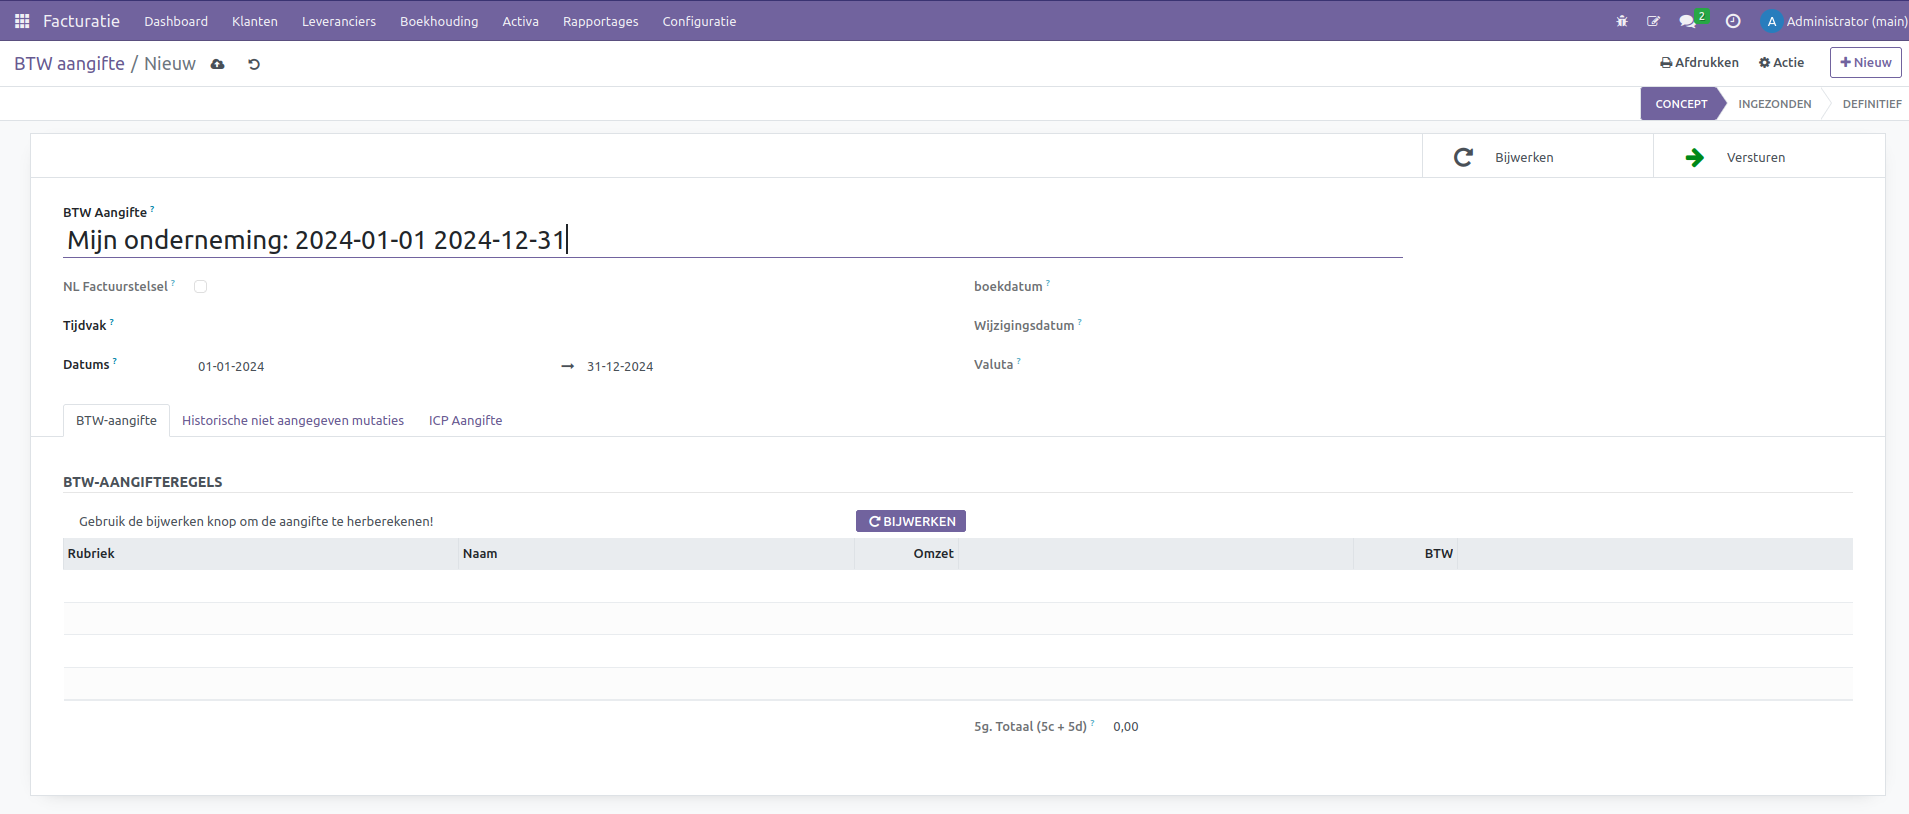Discard changes with the undo icon
This screenshot has height=814, width=1909.
coord(254,64)
